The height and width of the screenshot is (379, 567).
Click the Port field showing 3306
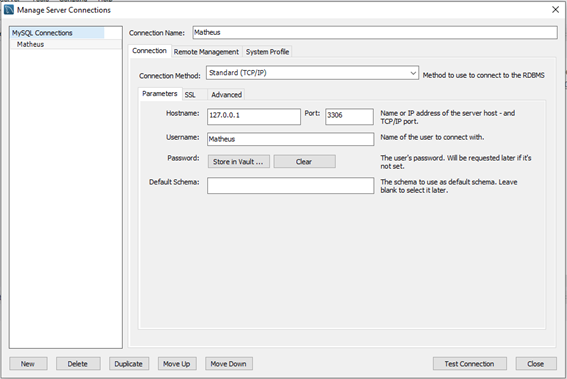pyautogui.click(x=349, y=116)
